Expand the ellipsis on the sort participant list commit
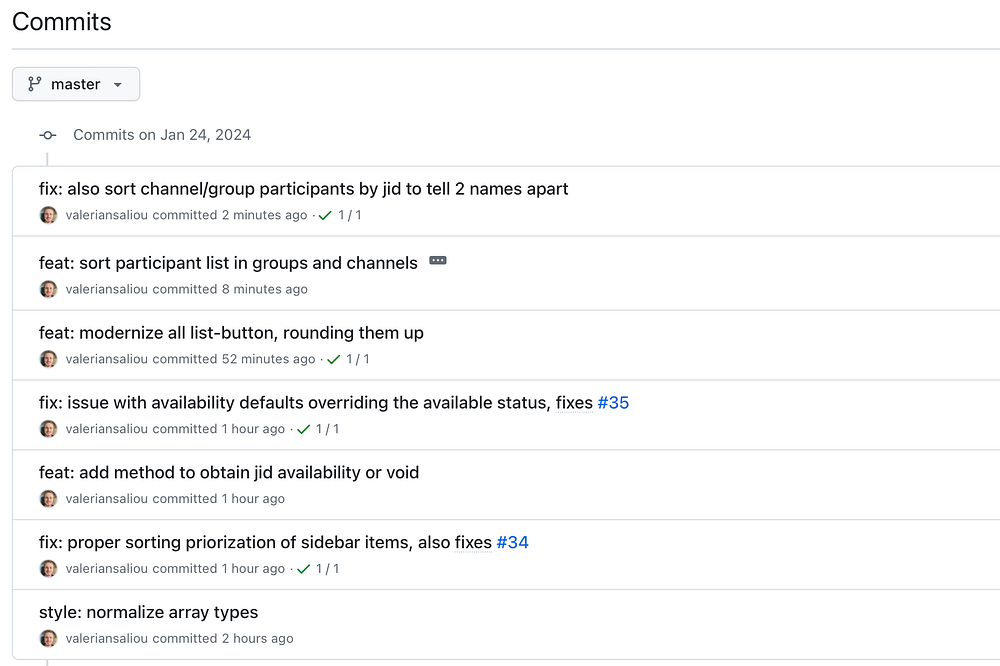Viewport: 1000px width, 666px height. click(x=438, y=261)
